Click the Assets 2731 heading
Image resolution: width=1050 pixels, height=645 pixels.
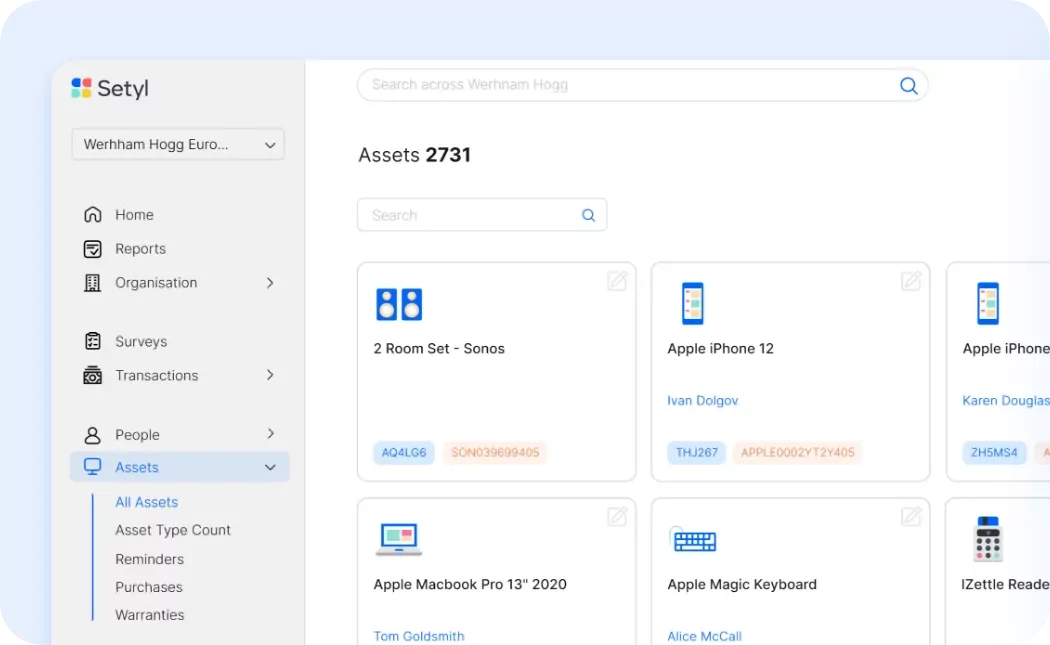click(x=415, y=155)
